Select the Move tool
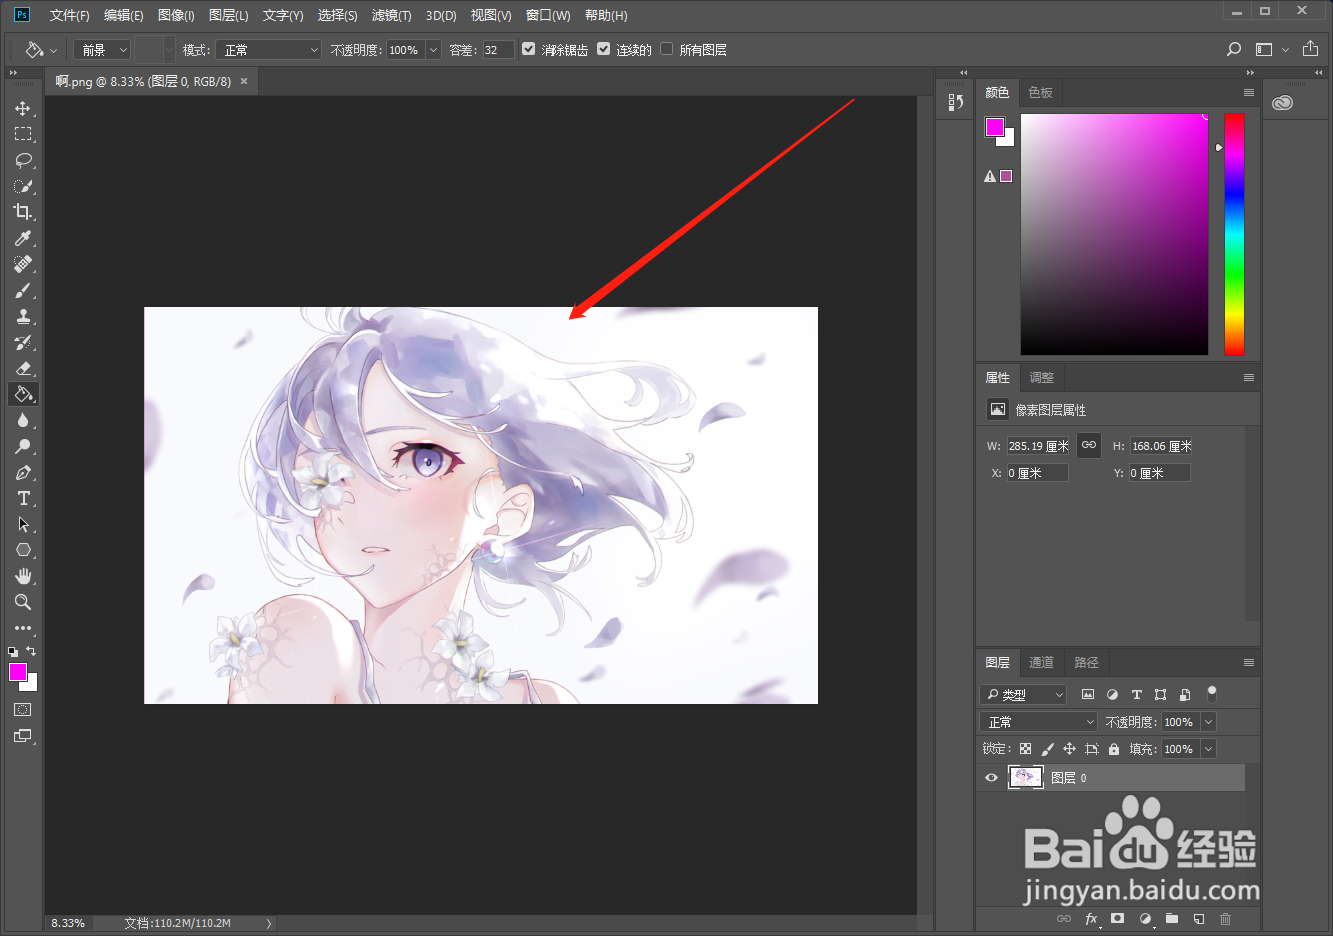Image resolution: width=1333 pixels, height=936 pixels. coord(23,108)
